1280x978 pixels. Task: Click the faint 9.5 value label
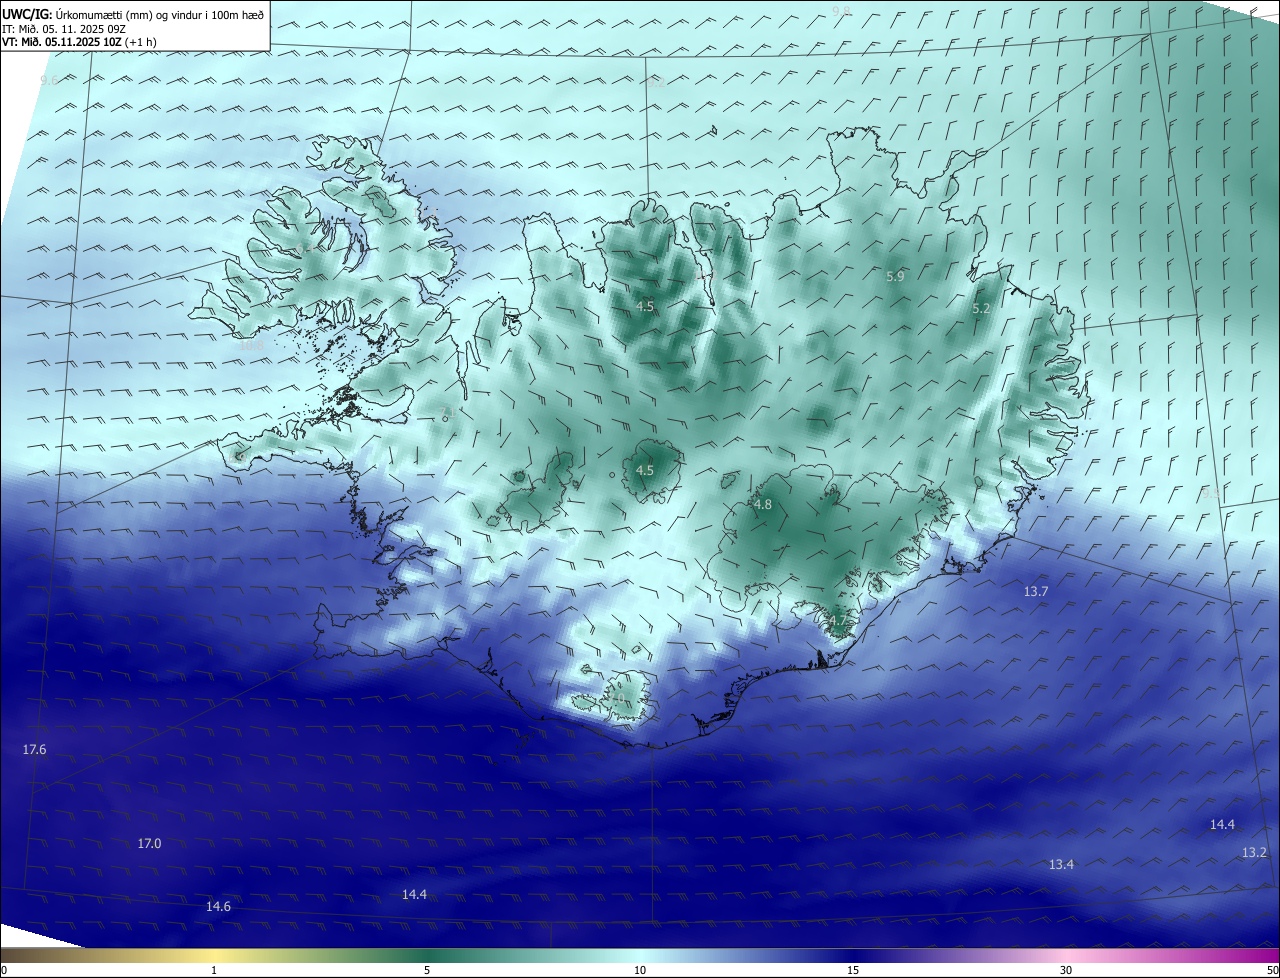coord(1211,492)
